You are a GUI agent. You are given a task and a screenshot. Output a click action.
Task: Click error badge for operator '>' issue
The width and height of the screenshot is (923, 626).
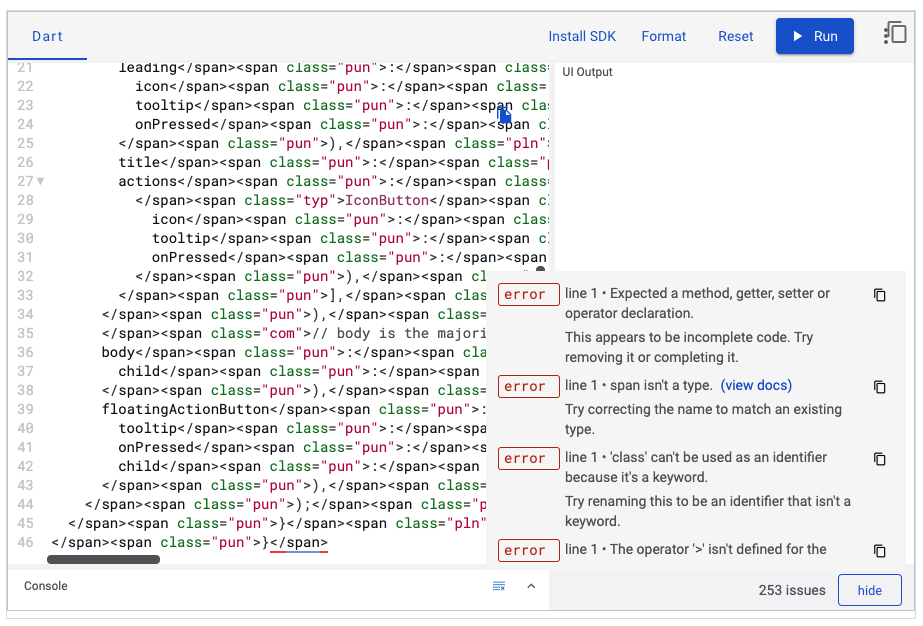[x=528, y=550]
